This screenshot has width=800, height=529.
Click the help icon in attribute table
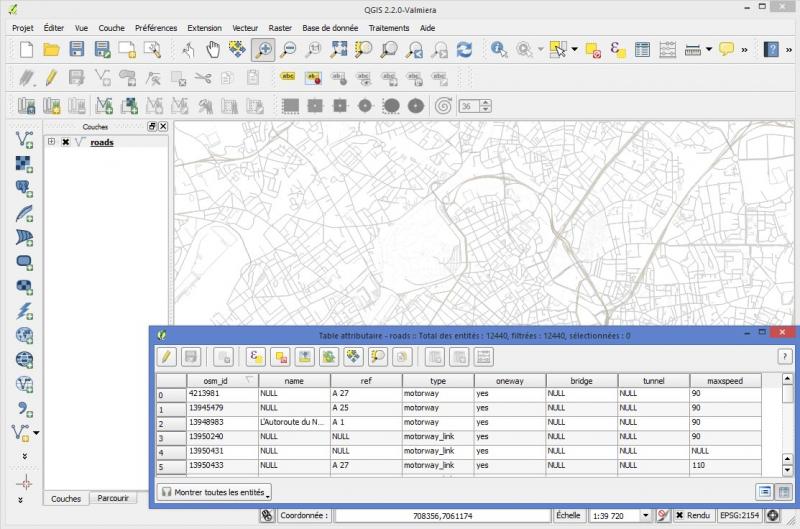pyautogui.click(x=785, y=356)
